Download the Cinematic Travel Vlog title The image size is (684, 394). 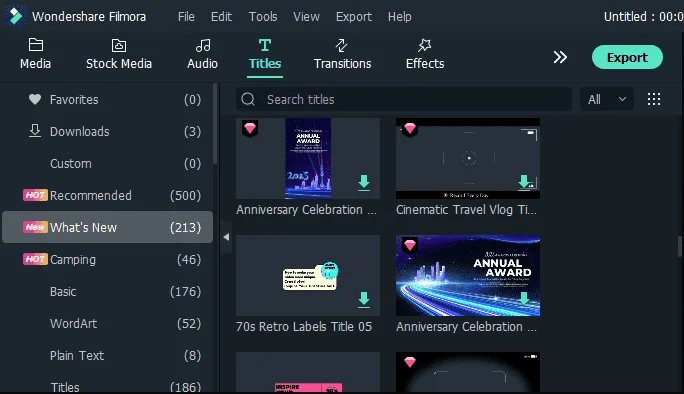click(x=524, y=182)
